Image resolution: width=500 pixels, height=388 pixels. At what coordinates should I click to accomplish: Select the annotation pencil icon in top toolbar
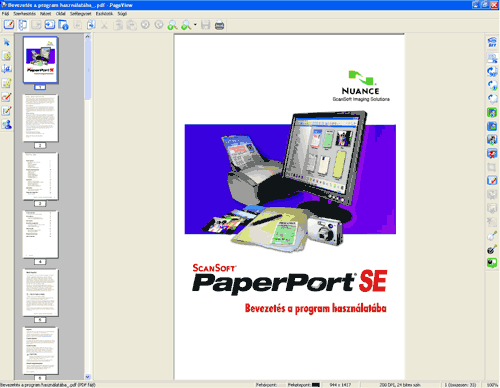pos(9,25)
